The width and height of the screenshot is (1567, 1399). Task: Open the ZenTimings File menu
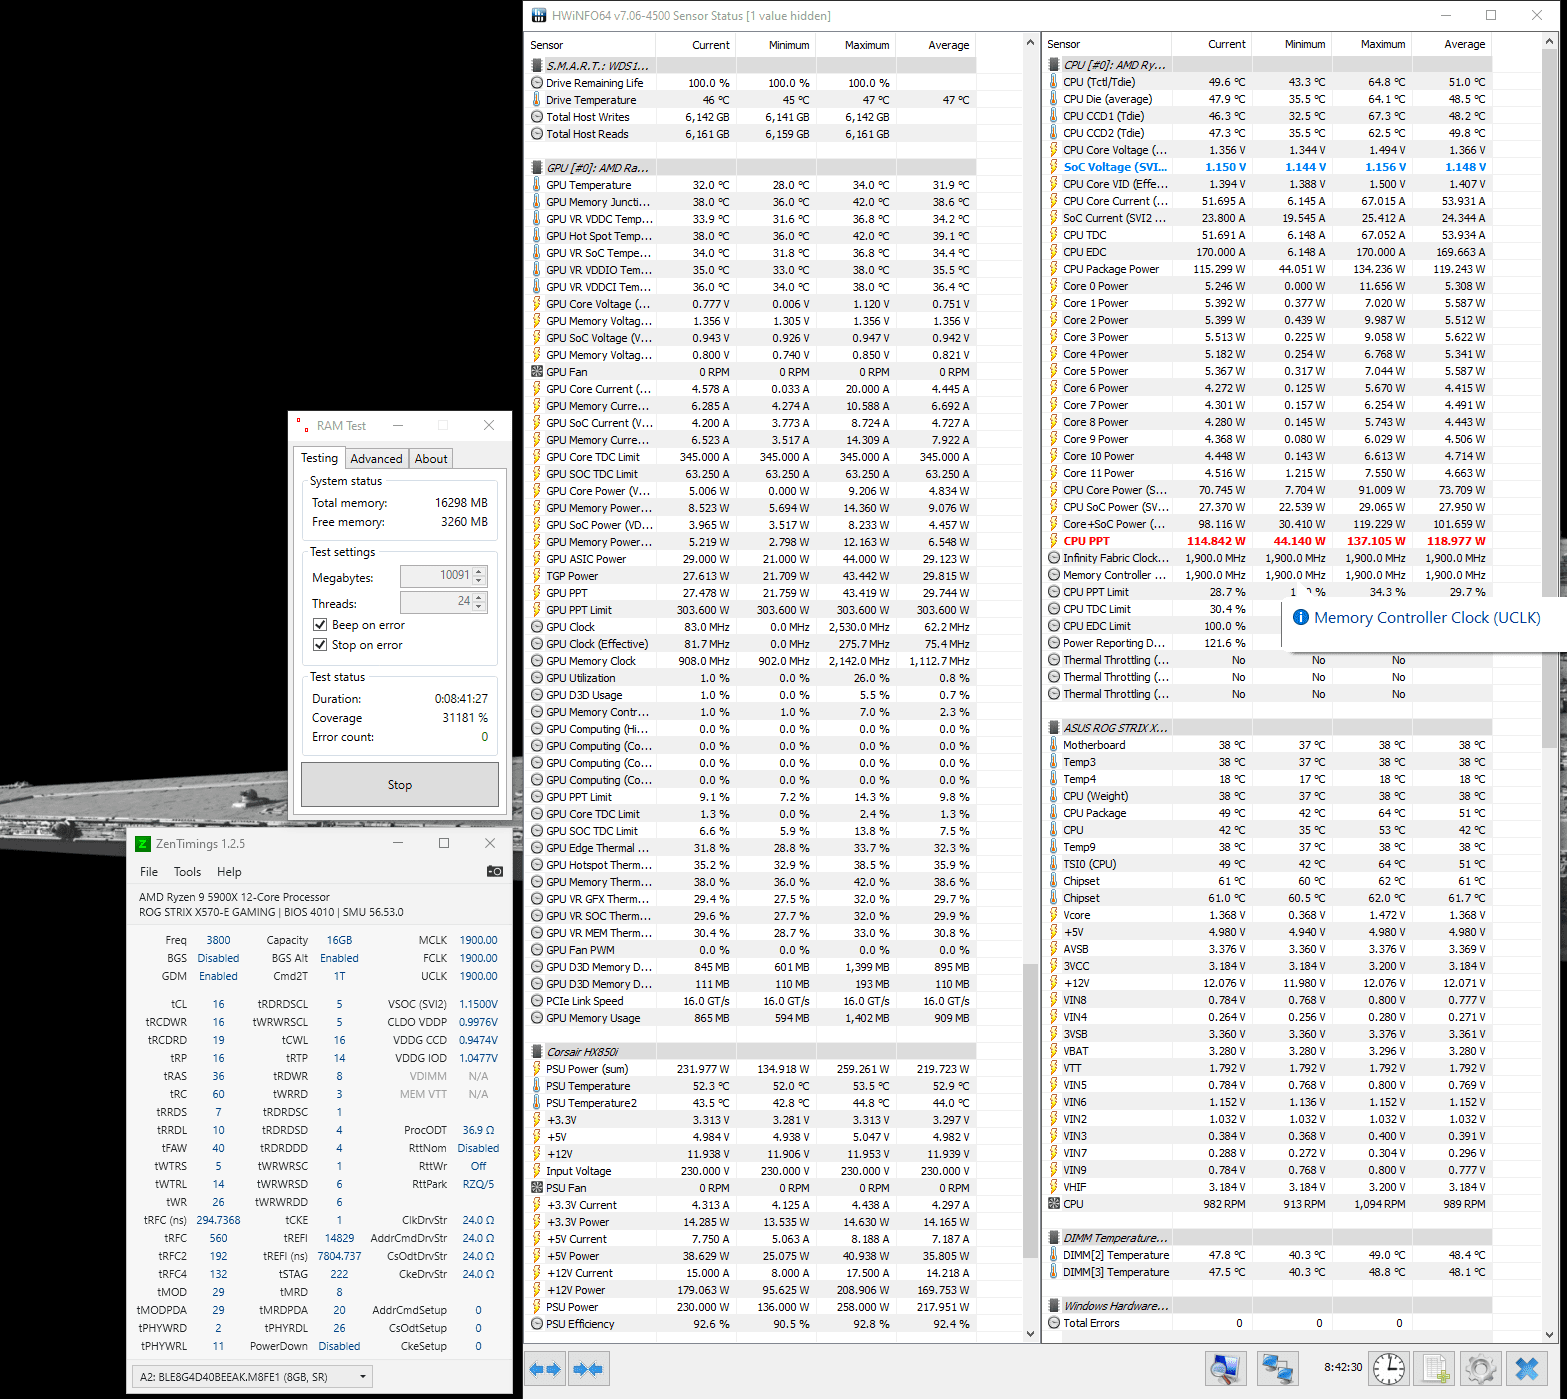[x=149, y=872]
